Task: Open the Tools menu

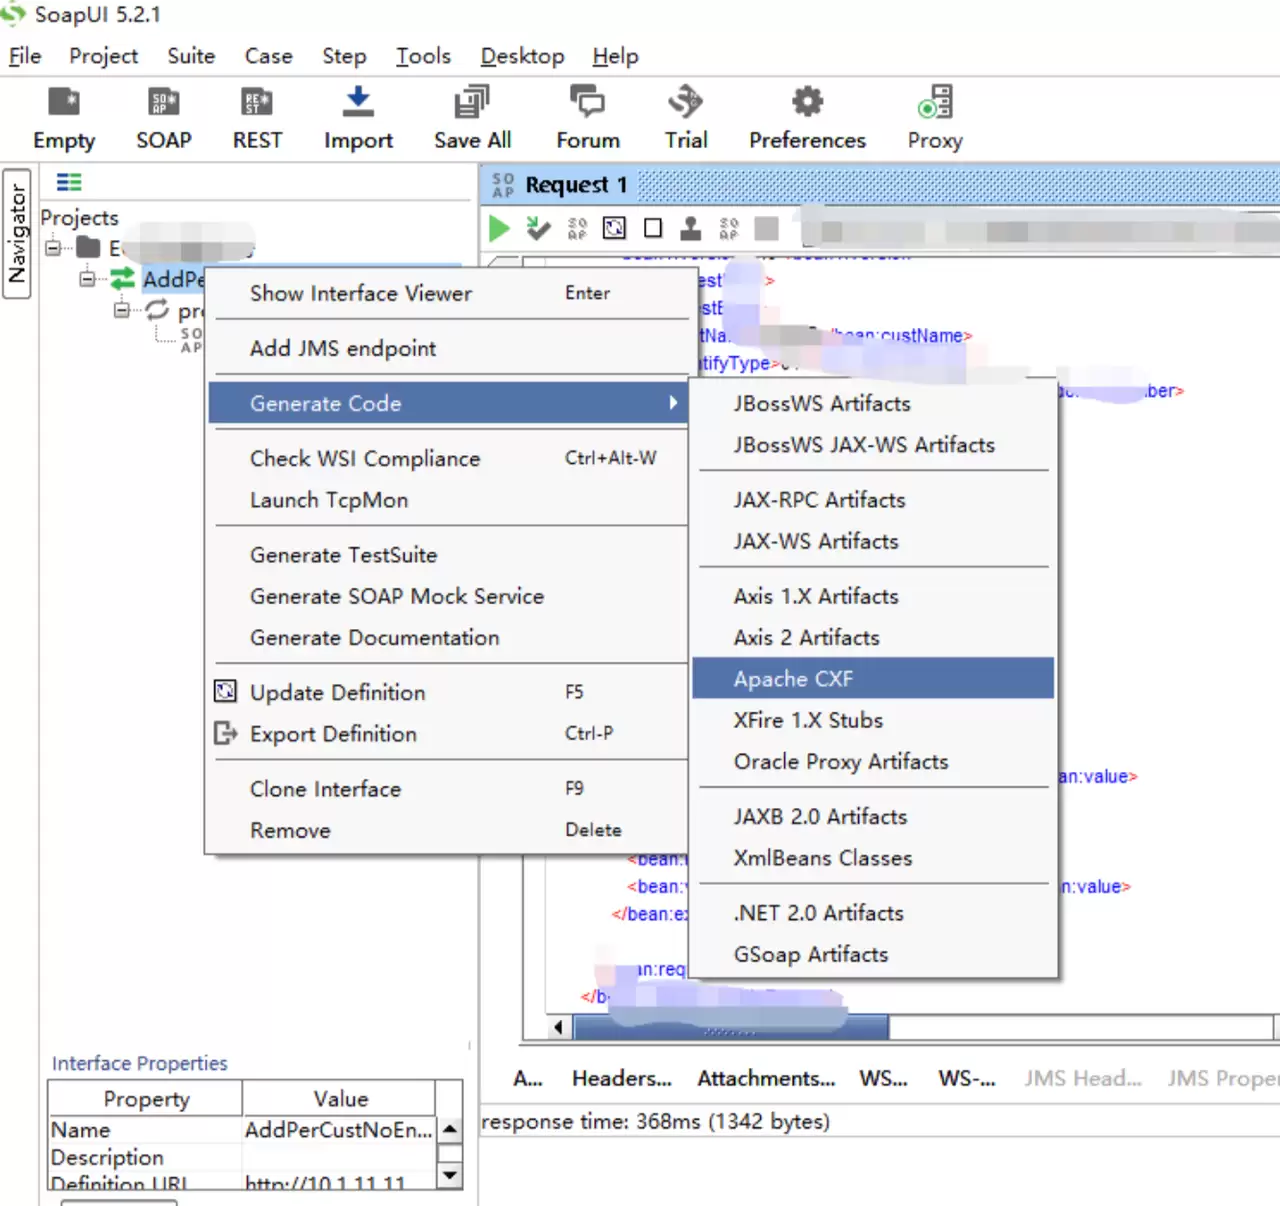Action: tap(423, 56)
